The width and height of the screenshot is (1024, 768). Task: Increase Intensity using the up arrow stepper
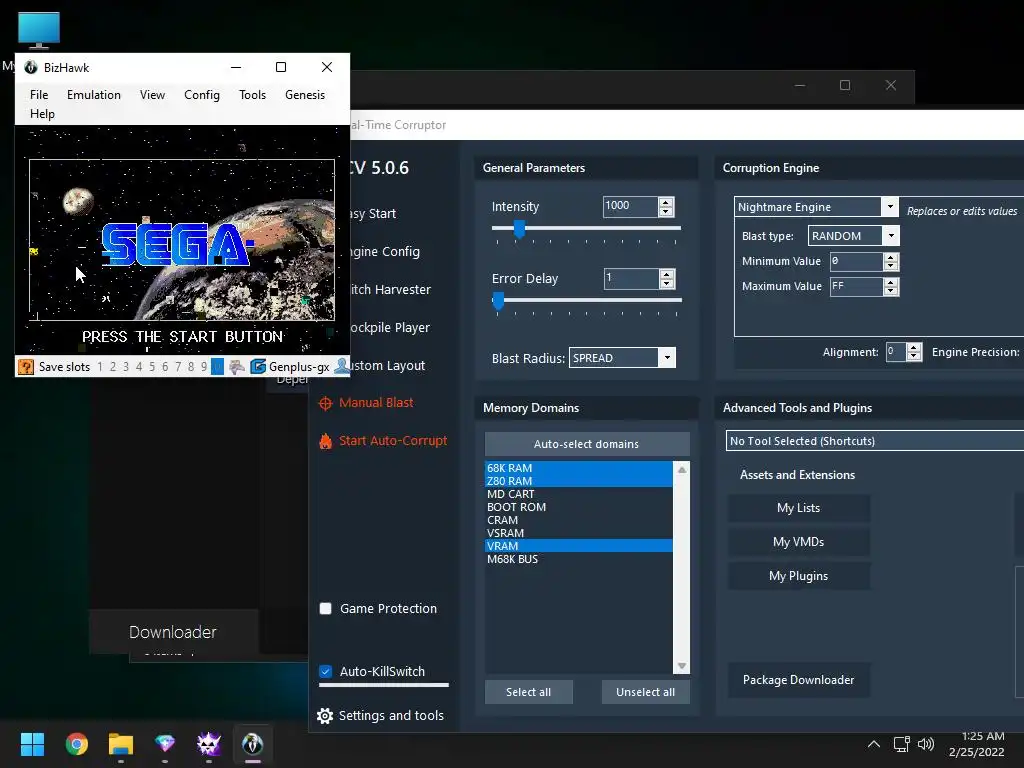[x=666, y=202]
